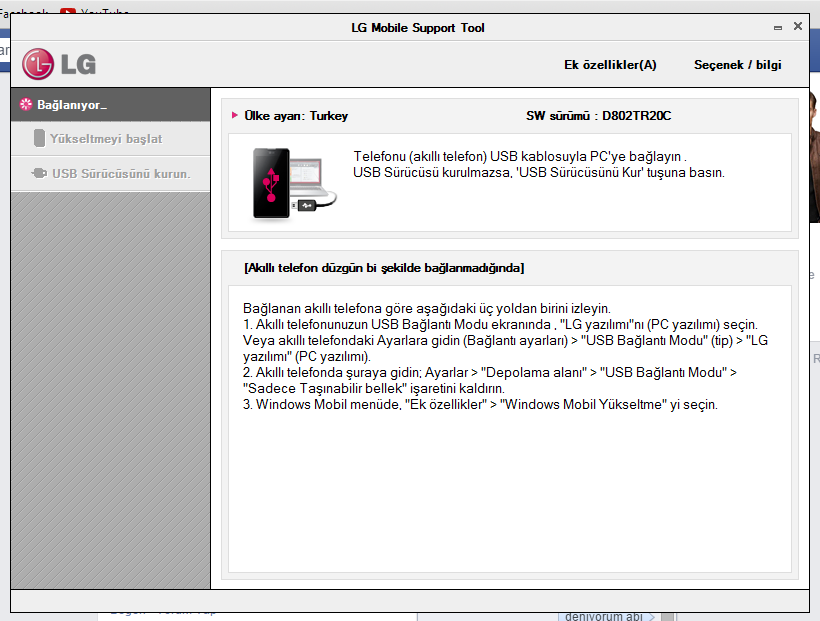The image size is (820, 621).
Task: Close the LG Mobile Support Tool window
Action: (798, 26)
